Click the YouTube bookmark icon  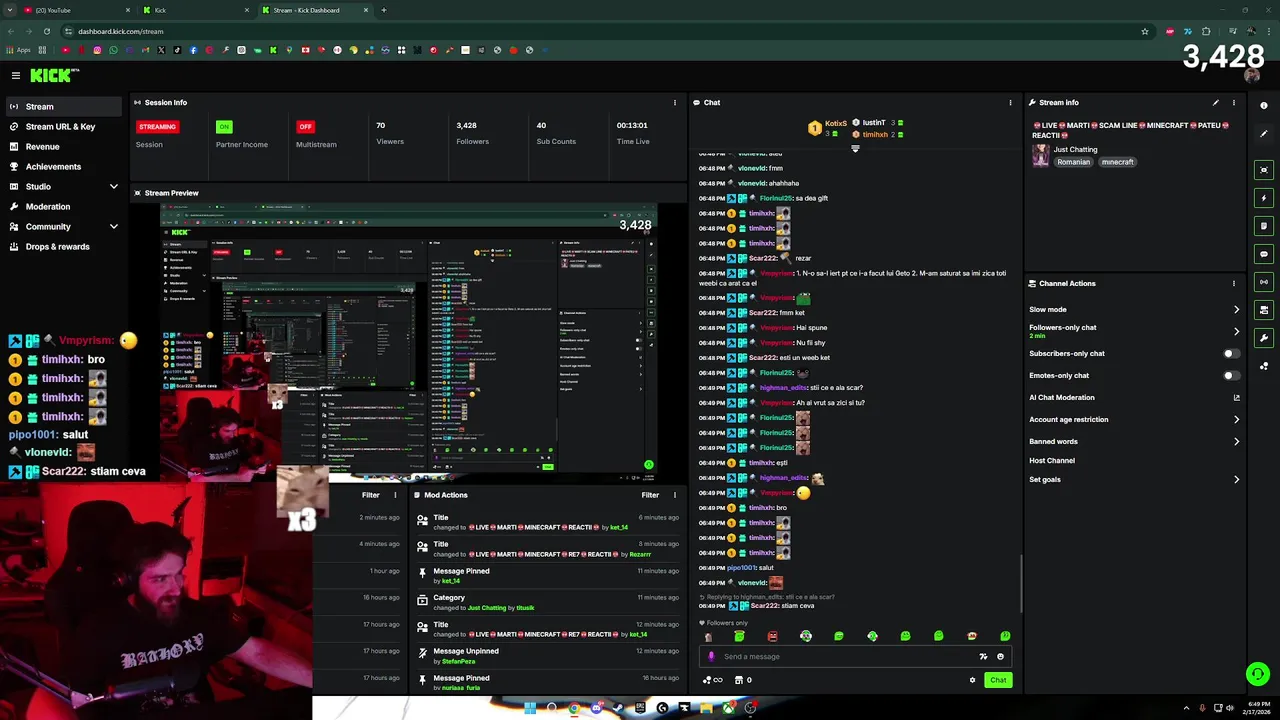pos(66,50)
